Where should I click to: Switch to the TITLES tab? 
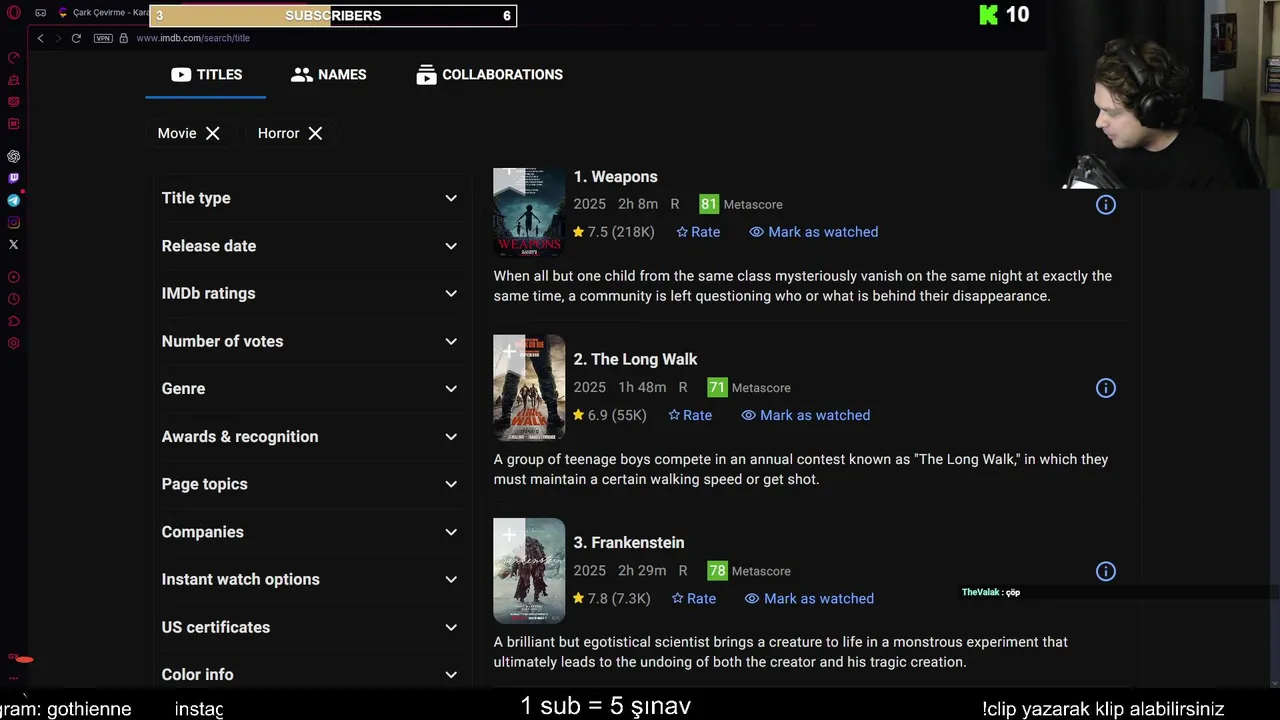206,75
